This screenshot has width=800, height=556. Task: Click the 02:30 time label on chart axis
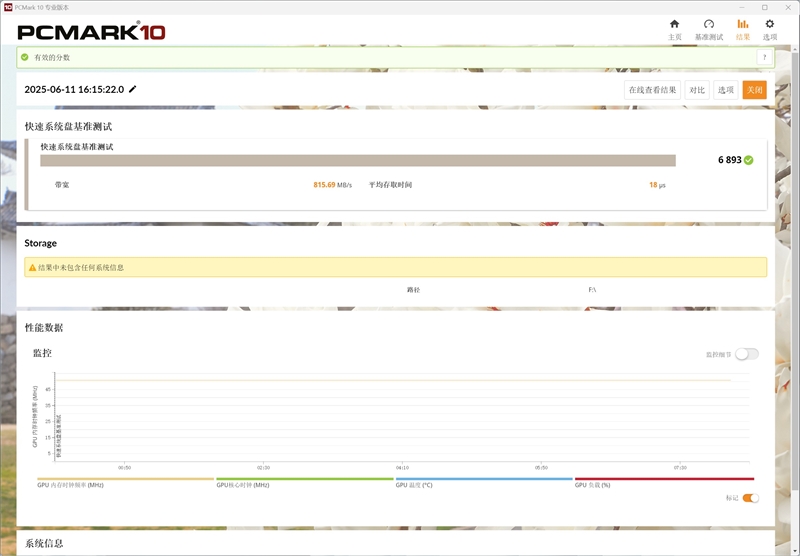click(x=263, y=467)
